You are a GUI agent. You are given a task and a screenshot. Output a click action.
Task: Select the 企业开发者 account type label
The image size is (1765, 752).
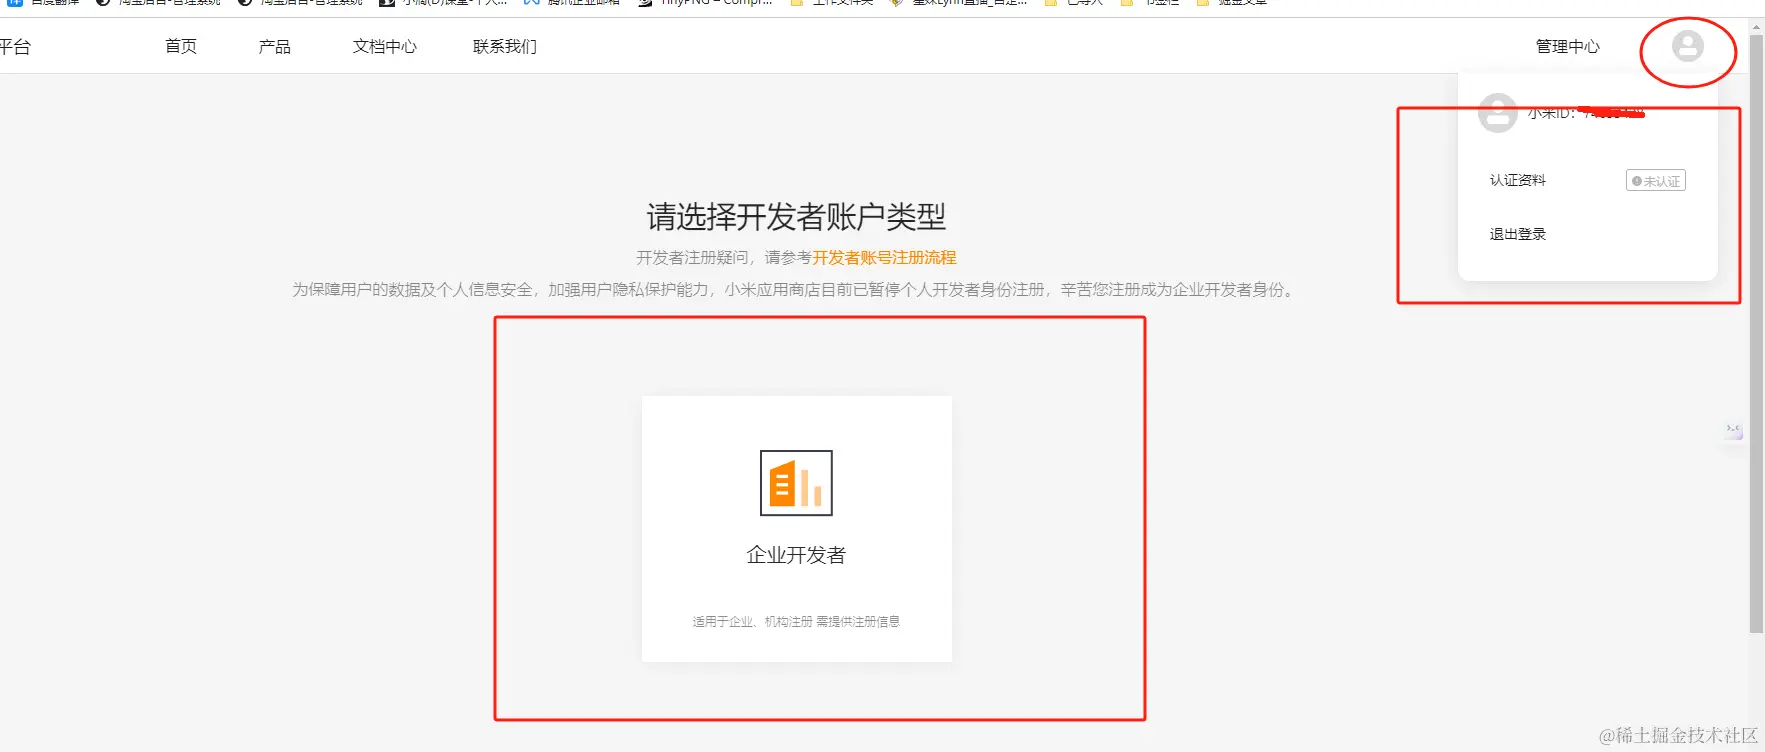[796, 555]
